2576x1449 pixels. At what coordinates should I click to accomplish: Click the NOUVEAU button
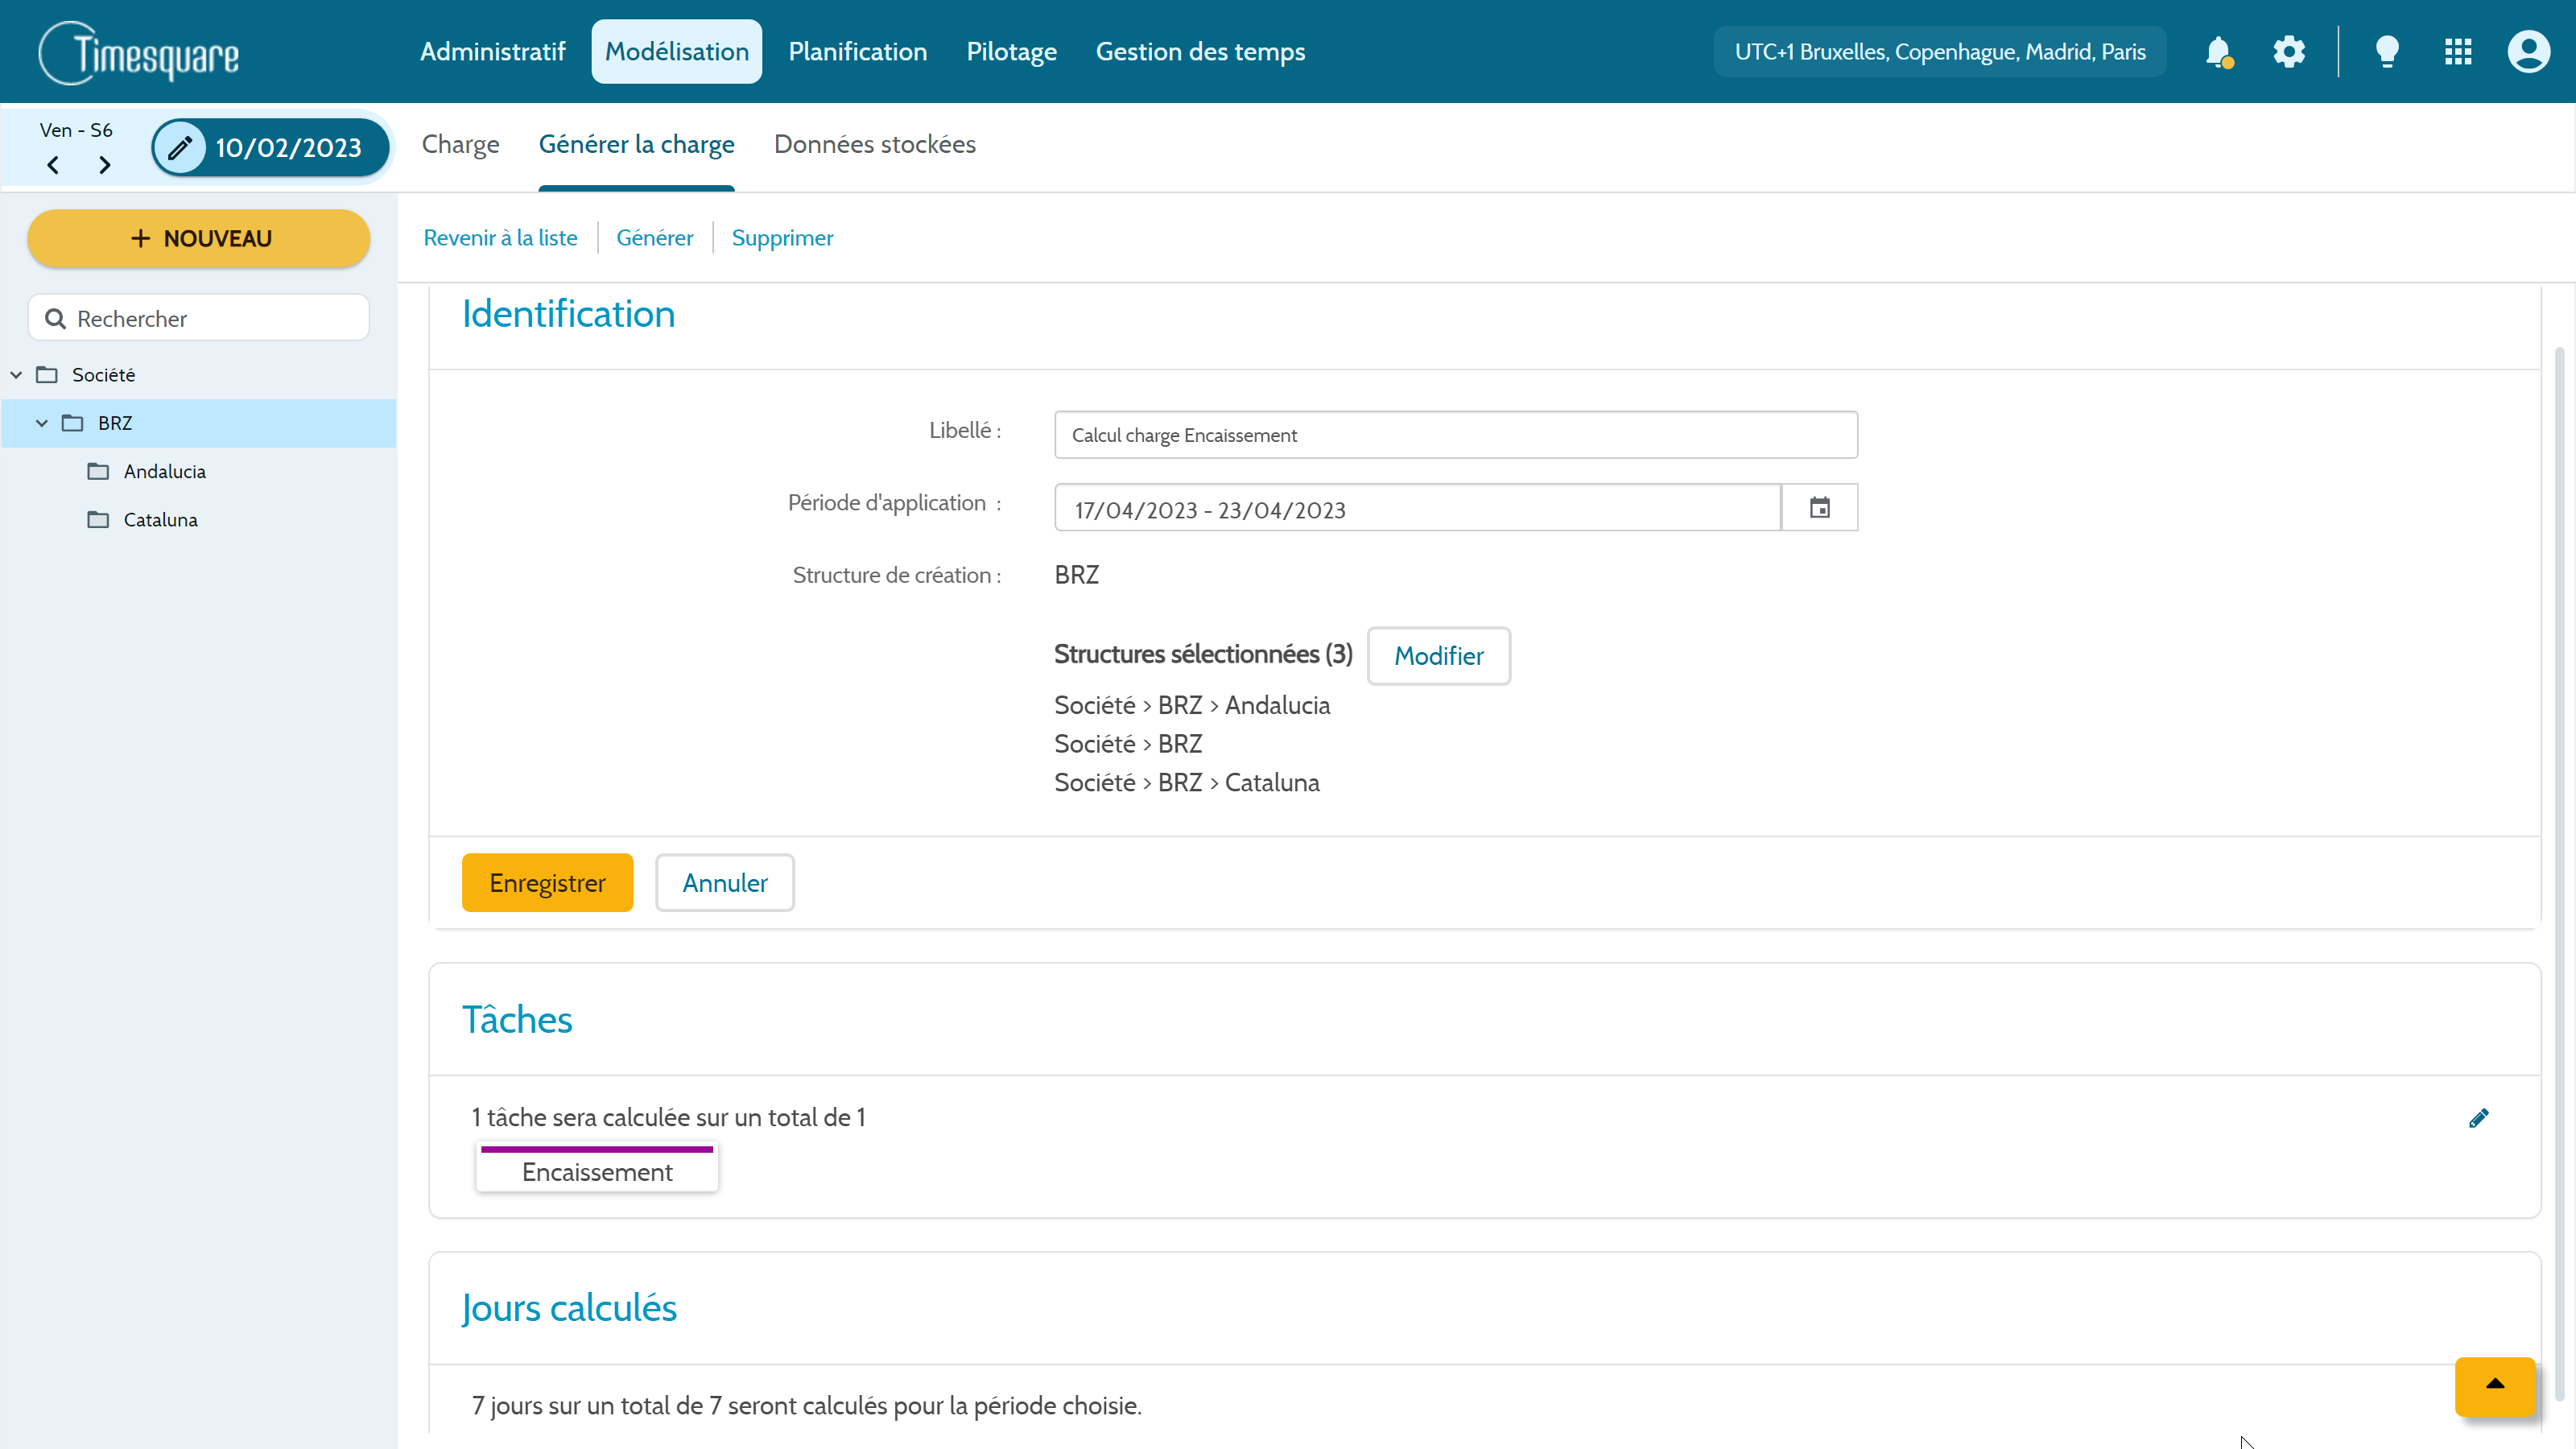(x=199, y=239)
